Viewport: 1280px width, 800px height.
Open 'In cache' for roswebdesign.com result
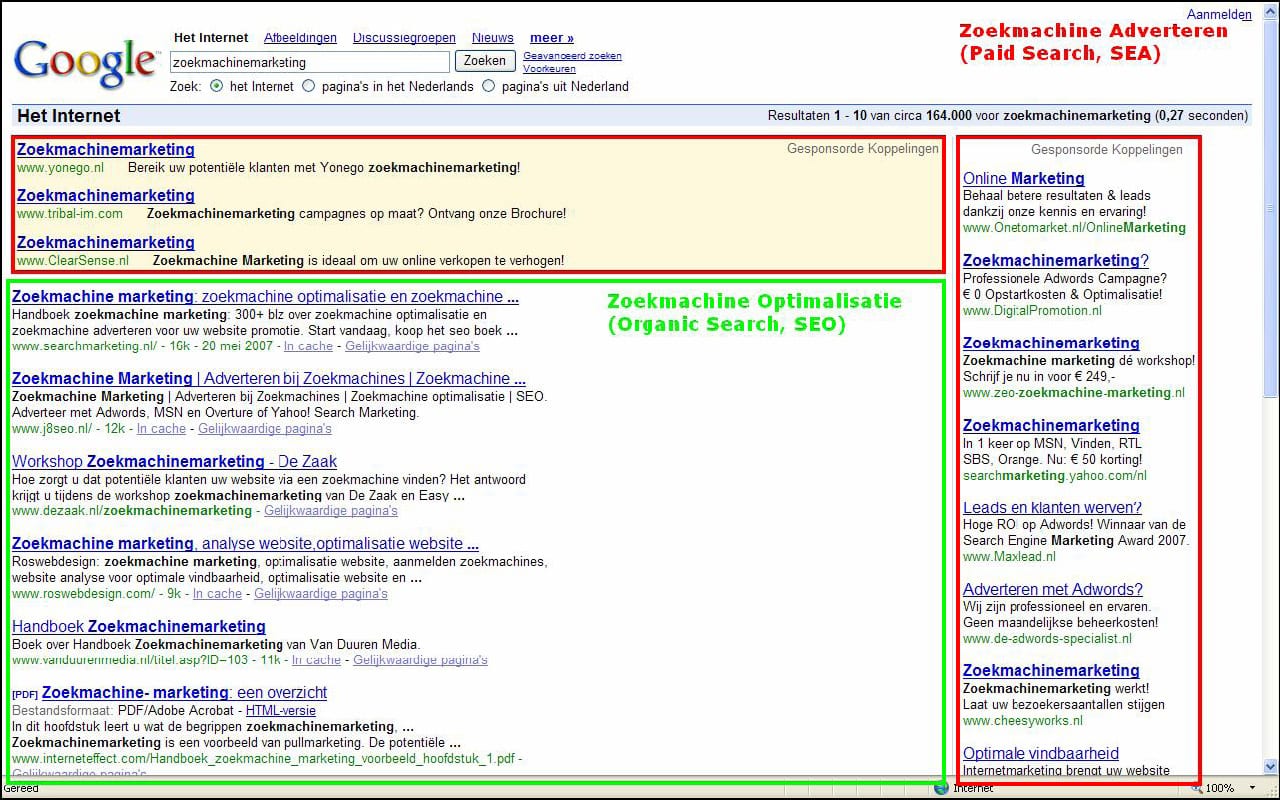[217, 594]
